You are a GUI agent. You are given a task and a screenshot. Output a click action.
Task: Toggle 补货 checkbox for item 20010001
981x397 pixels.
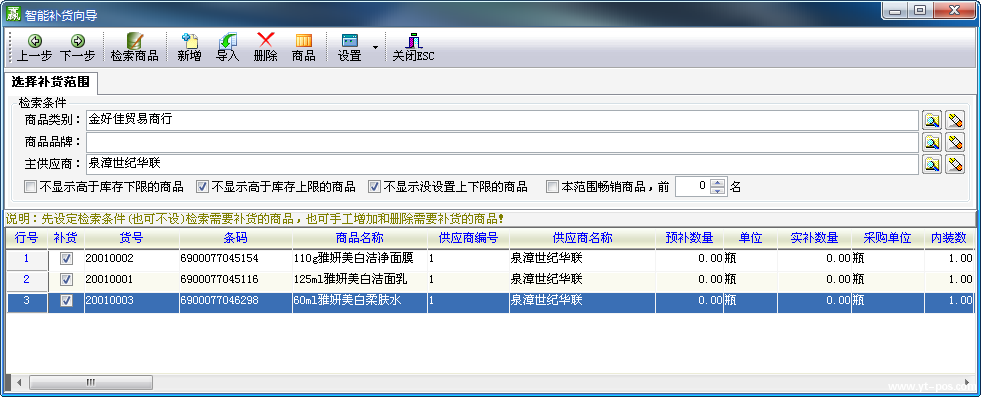66,279
